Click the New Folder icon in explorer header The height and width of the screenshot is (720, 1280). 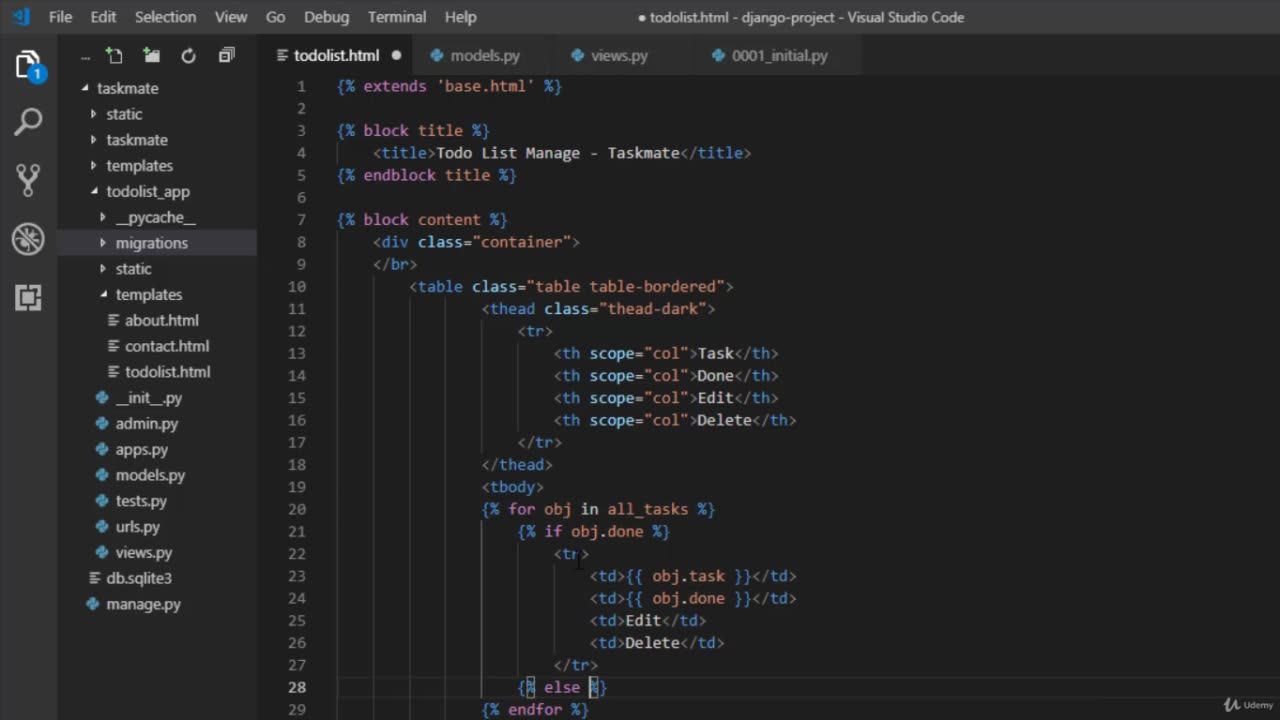pyautogui.click(x=151, y=56)
